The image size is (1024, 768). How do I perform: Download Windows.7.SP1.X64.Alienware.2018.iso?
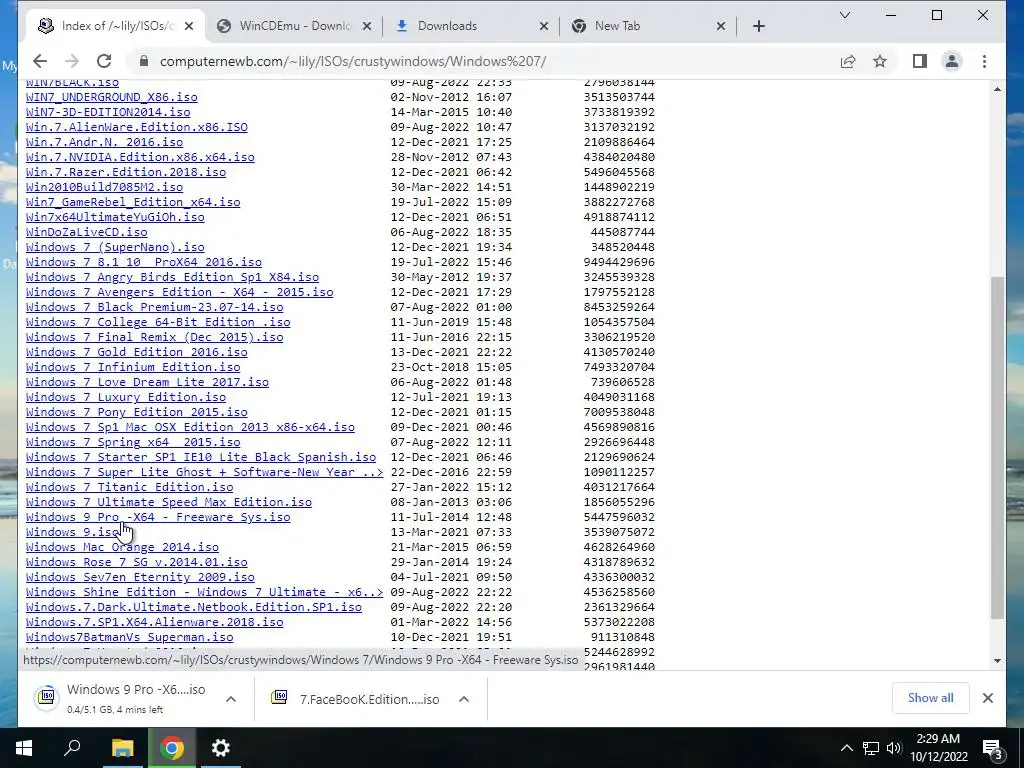tap(155, 622)
